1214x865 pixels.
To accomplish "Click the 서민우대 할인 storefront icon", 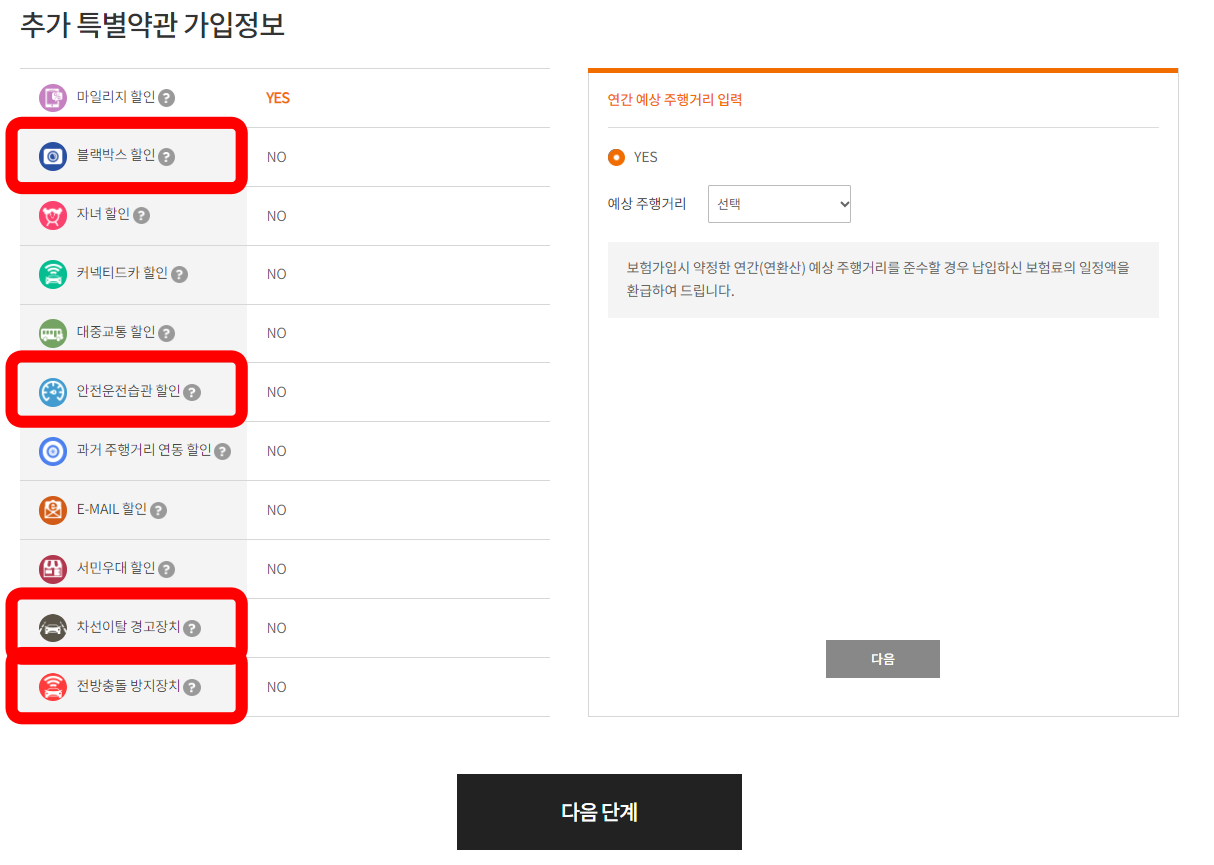I will pos(55,568).
